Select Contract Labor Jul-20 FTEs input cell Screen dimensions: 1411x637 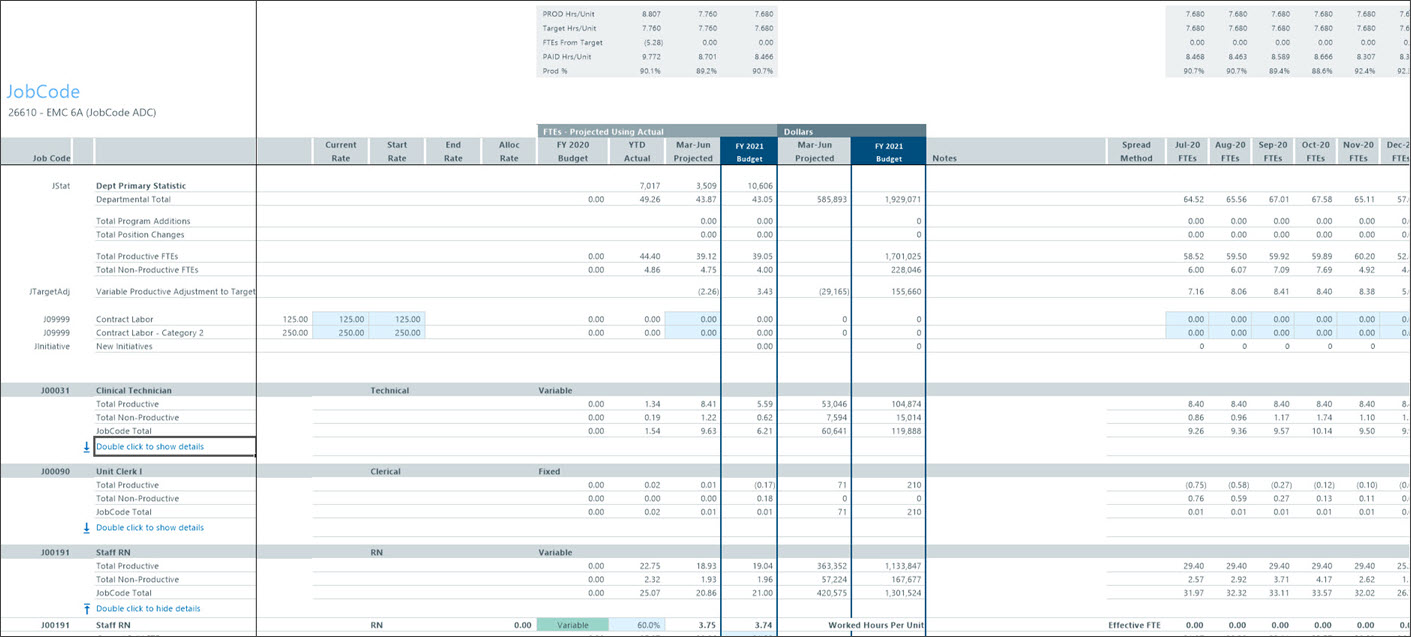[x=1187, y=318]
